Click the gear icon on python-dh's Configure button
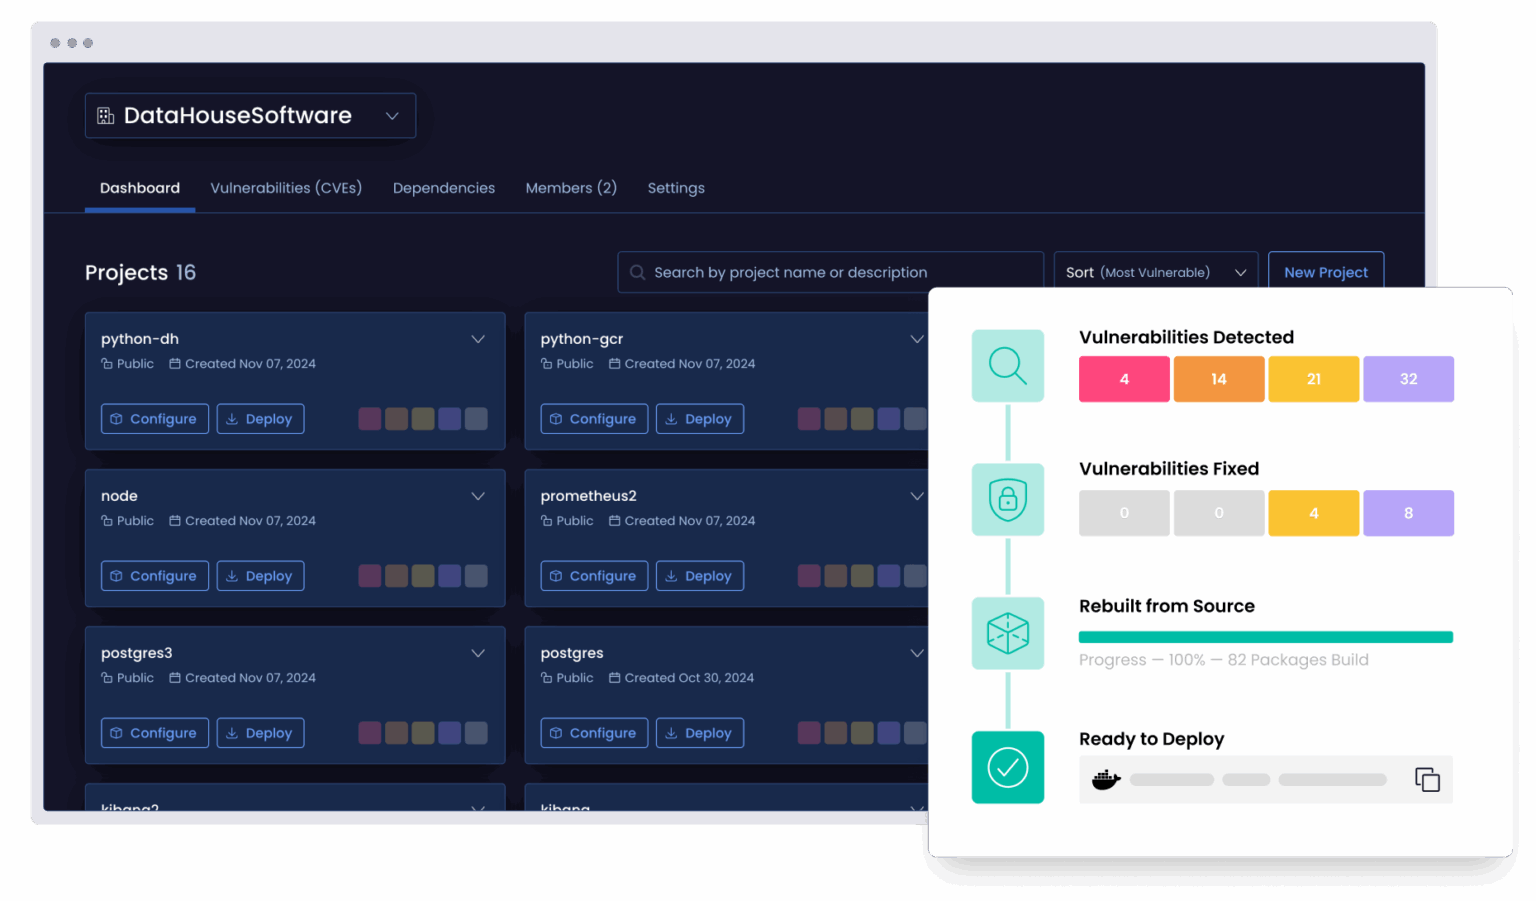This screenshot has height=901, width=1536. pos(117,418)
